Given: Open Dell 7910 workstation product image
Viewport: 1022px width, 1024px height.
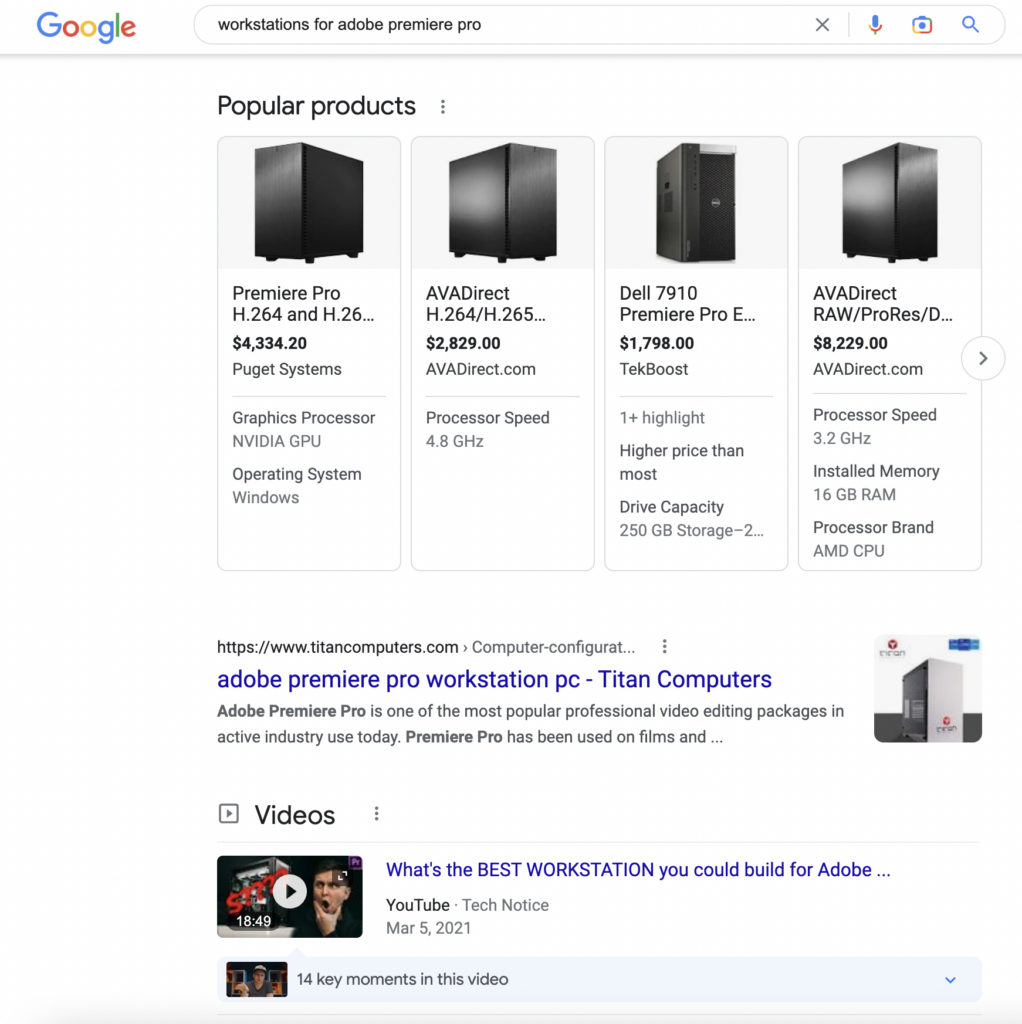Looking at the screenshot, I should pyautogui.click(x=696, y=202).
